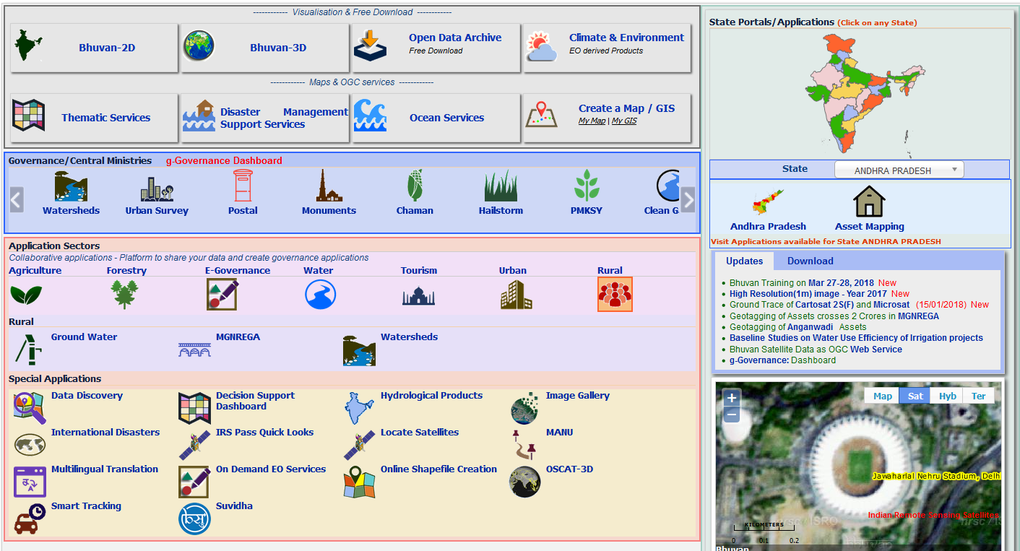The width and height of the screenshot is (1020, 551).
Task: Zoom in on the satellite map
Action: pyautogui.click(x=732, y=398)
